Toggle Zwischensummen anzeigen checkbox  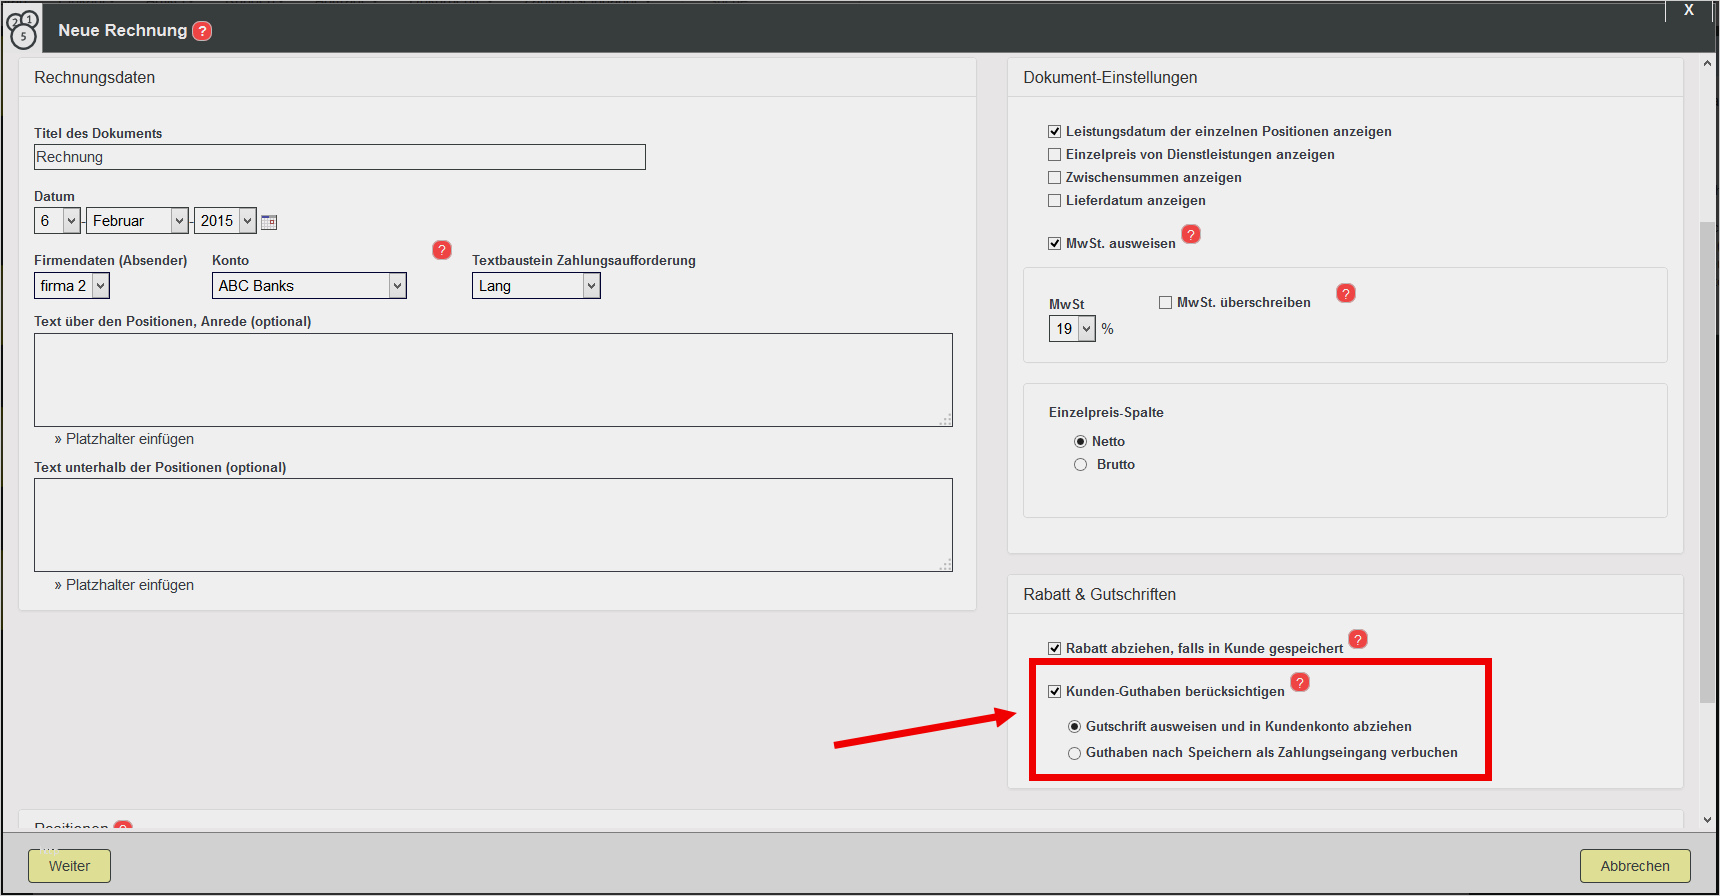tap(1054, 178)
